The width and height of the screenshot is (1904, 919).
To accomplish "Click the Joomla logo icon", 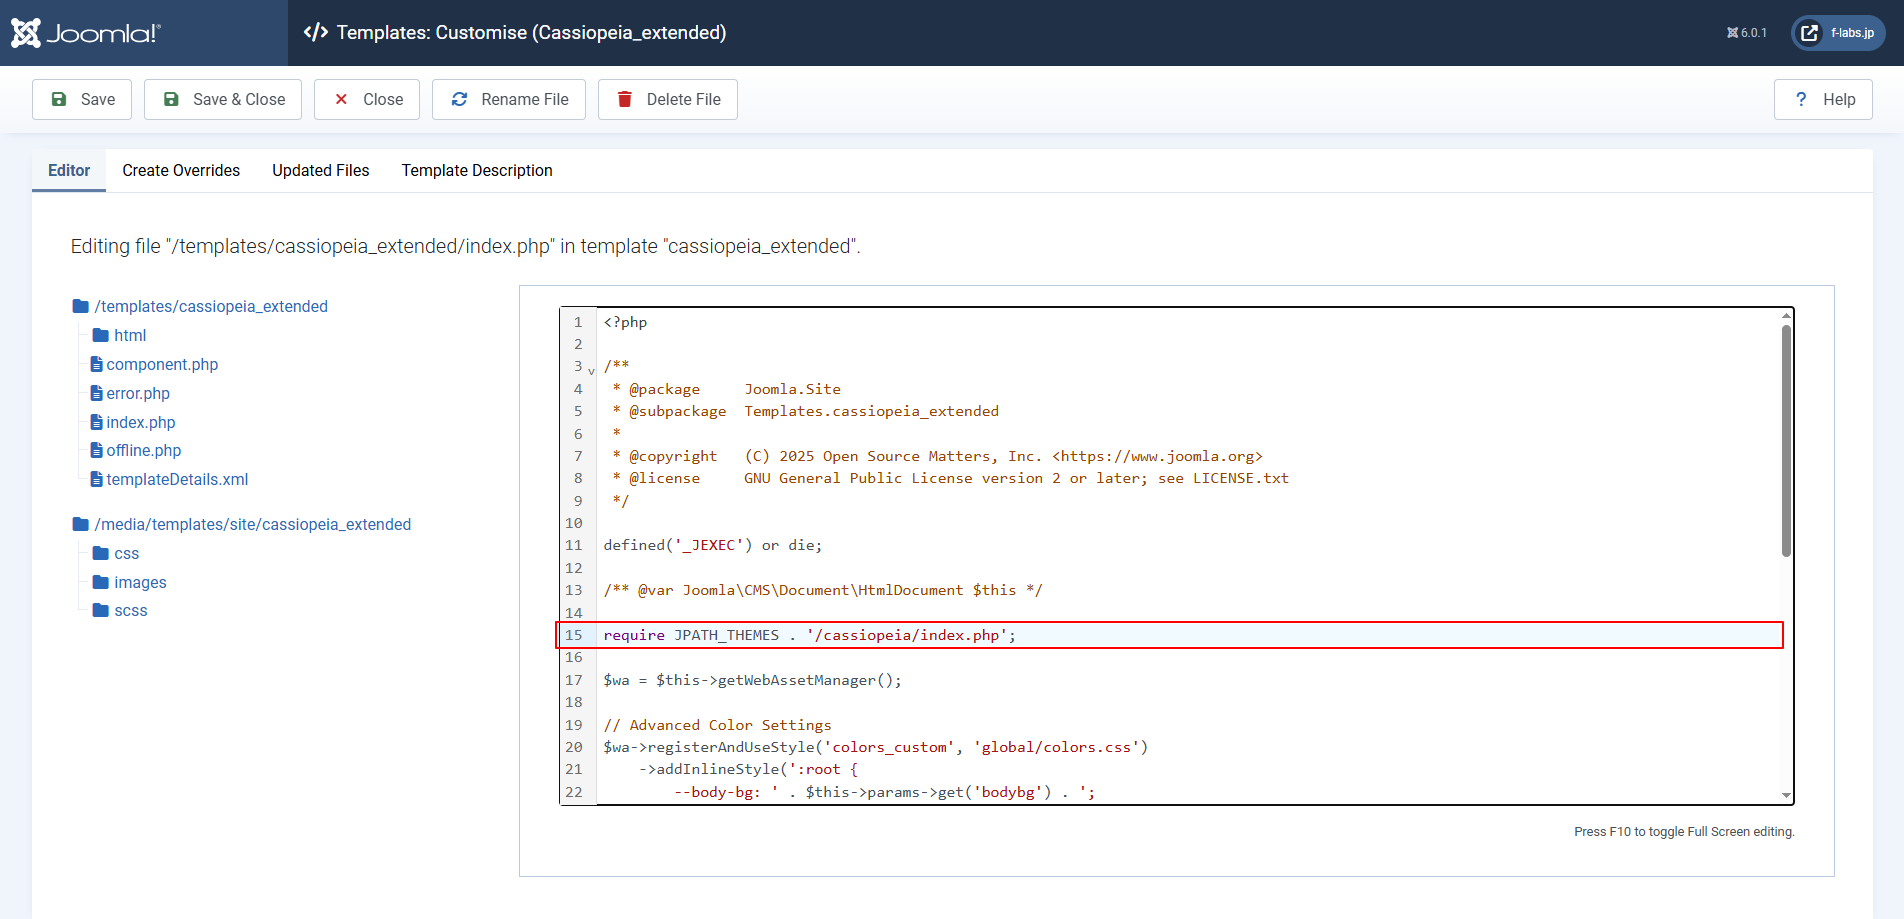I will coord(26,33).
